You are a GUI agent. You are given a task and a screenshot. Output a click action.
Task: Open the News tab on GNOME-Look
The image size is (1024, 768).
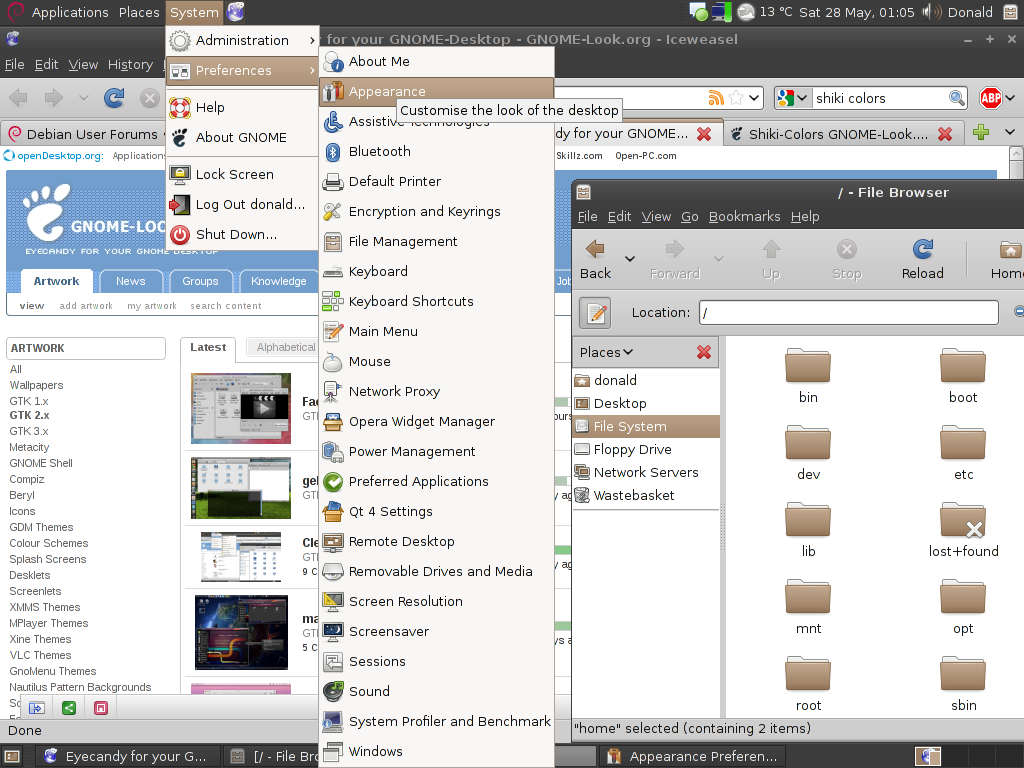click(131, 281)
